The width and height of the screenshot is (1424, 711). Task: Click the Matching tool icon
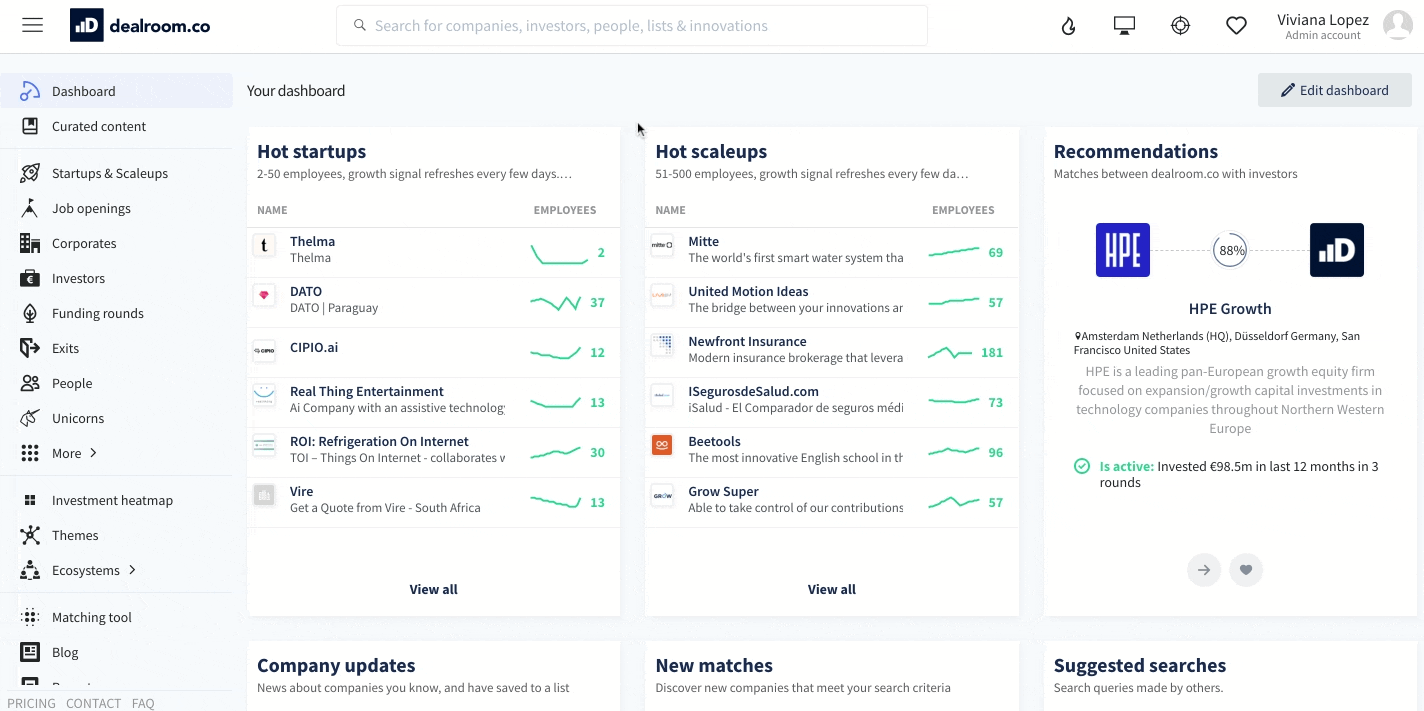point(30,617)
